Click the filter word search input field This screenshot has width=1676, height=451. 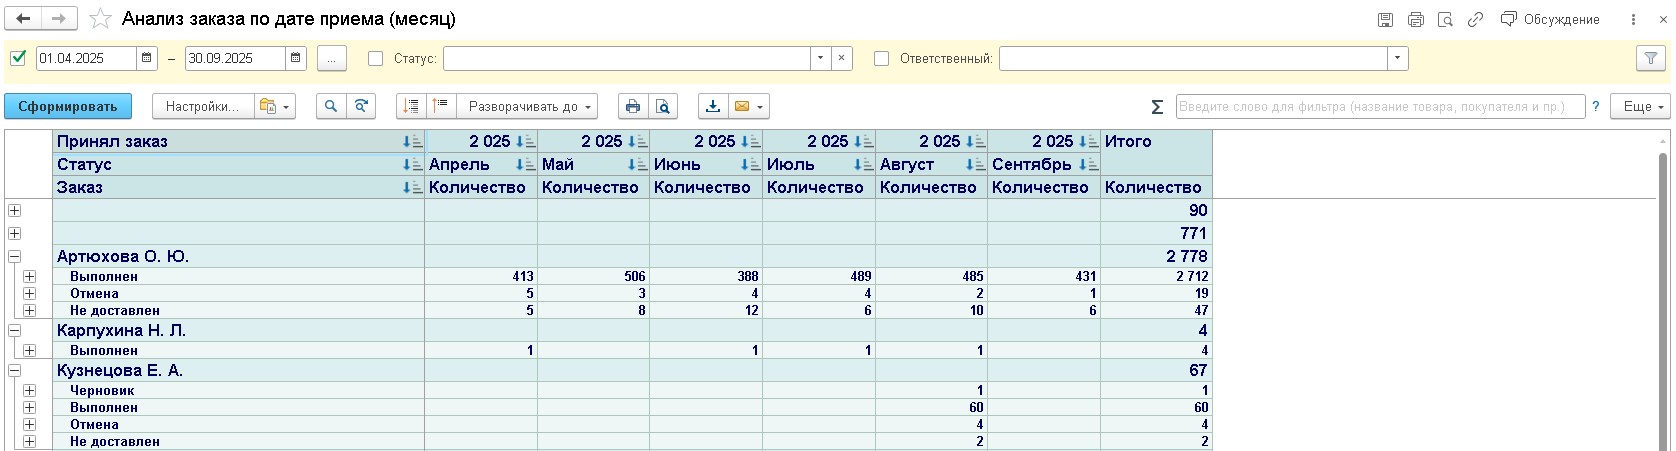pos(1379,107)
